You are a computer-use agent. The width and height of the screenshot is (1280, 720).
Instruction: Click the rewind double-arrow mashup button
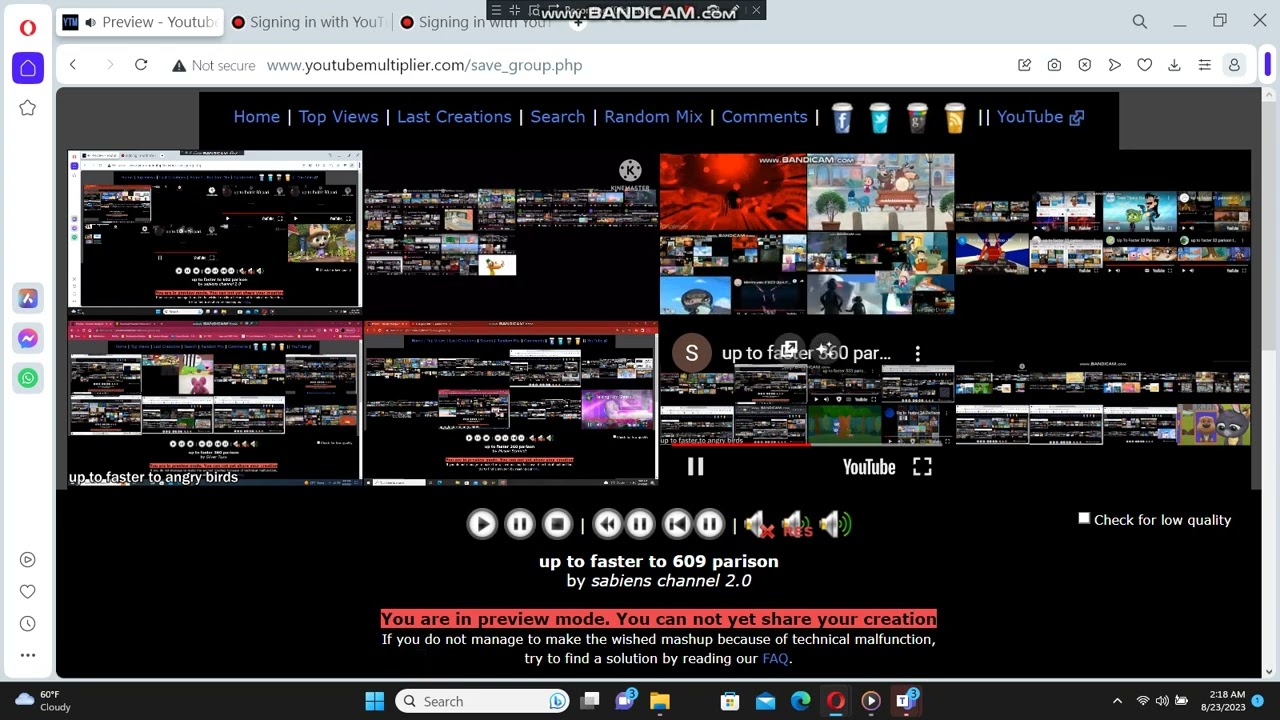pos(607,524)
